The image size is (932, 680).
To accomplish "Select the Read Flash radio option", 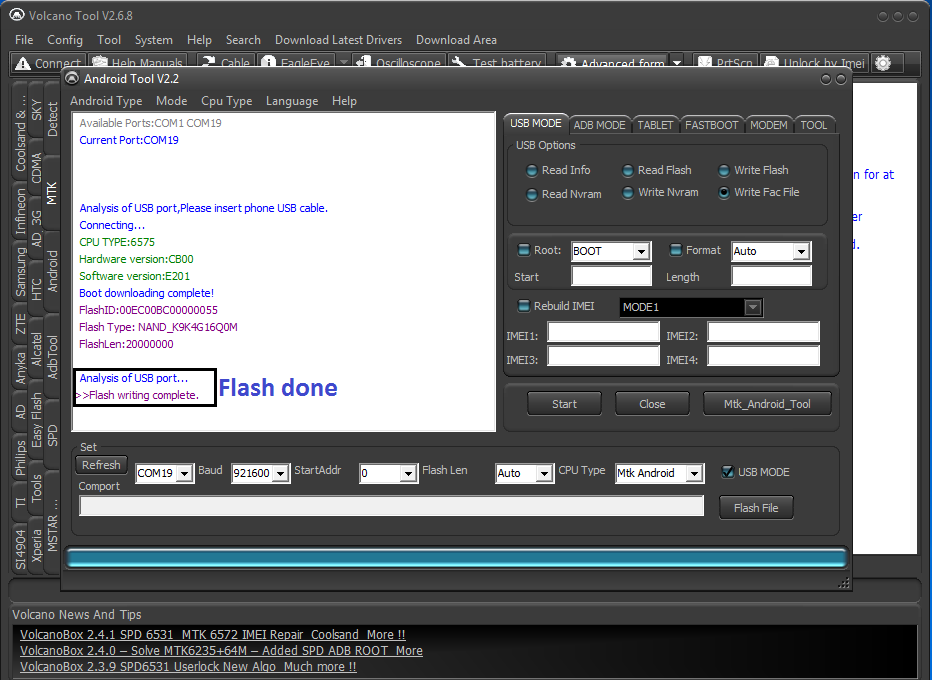I will click(x=628, y=171).
